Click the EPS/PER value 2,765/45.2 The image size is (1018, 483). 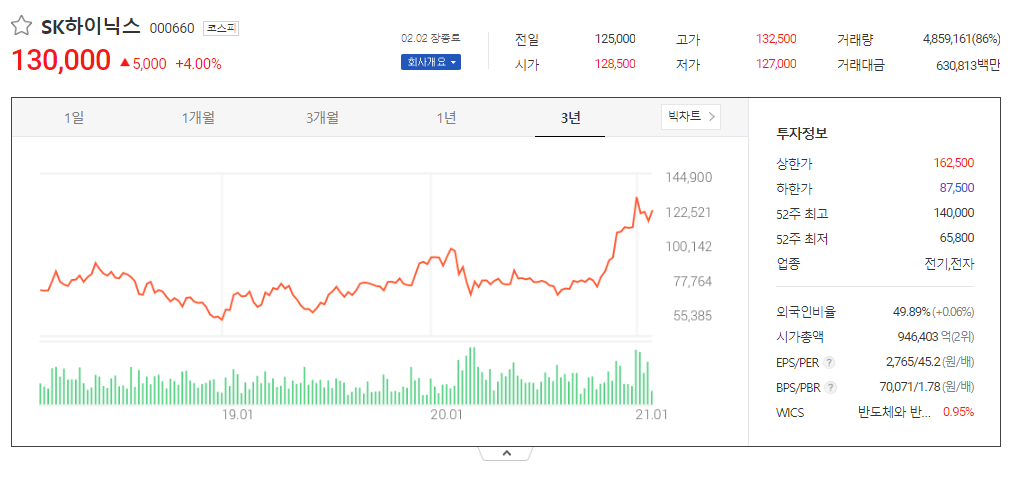click(914, 362)
